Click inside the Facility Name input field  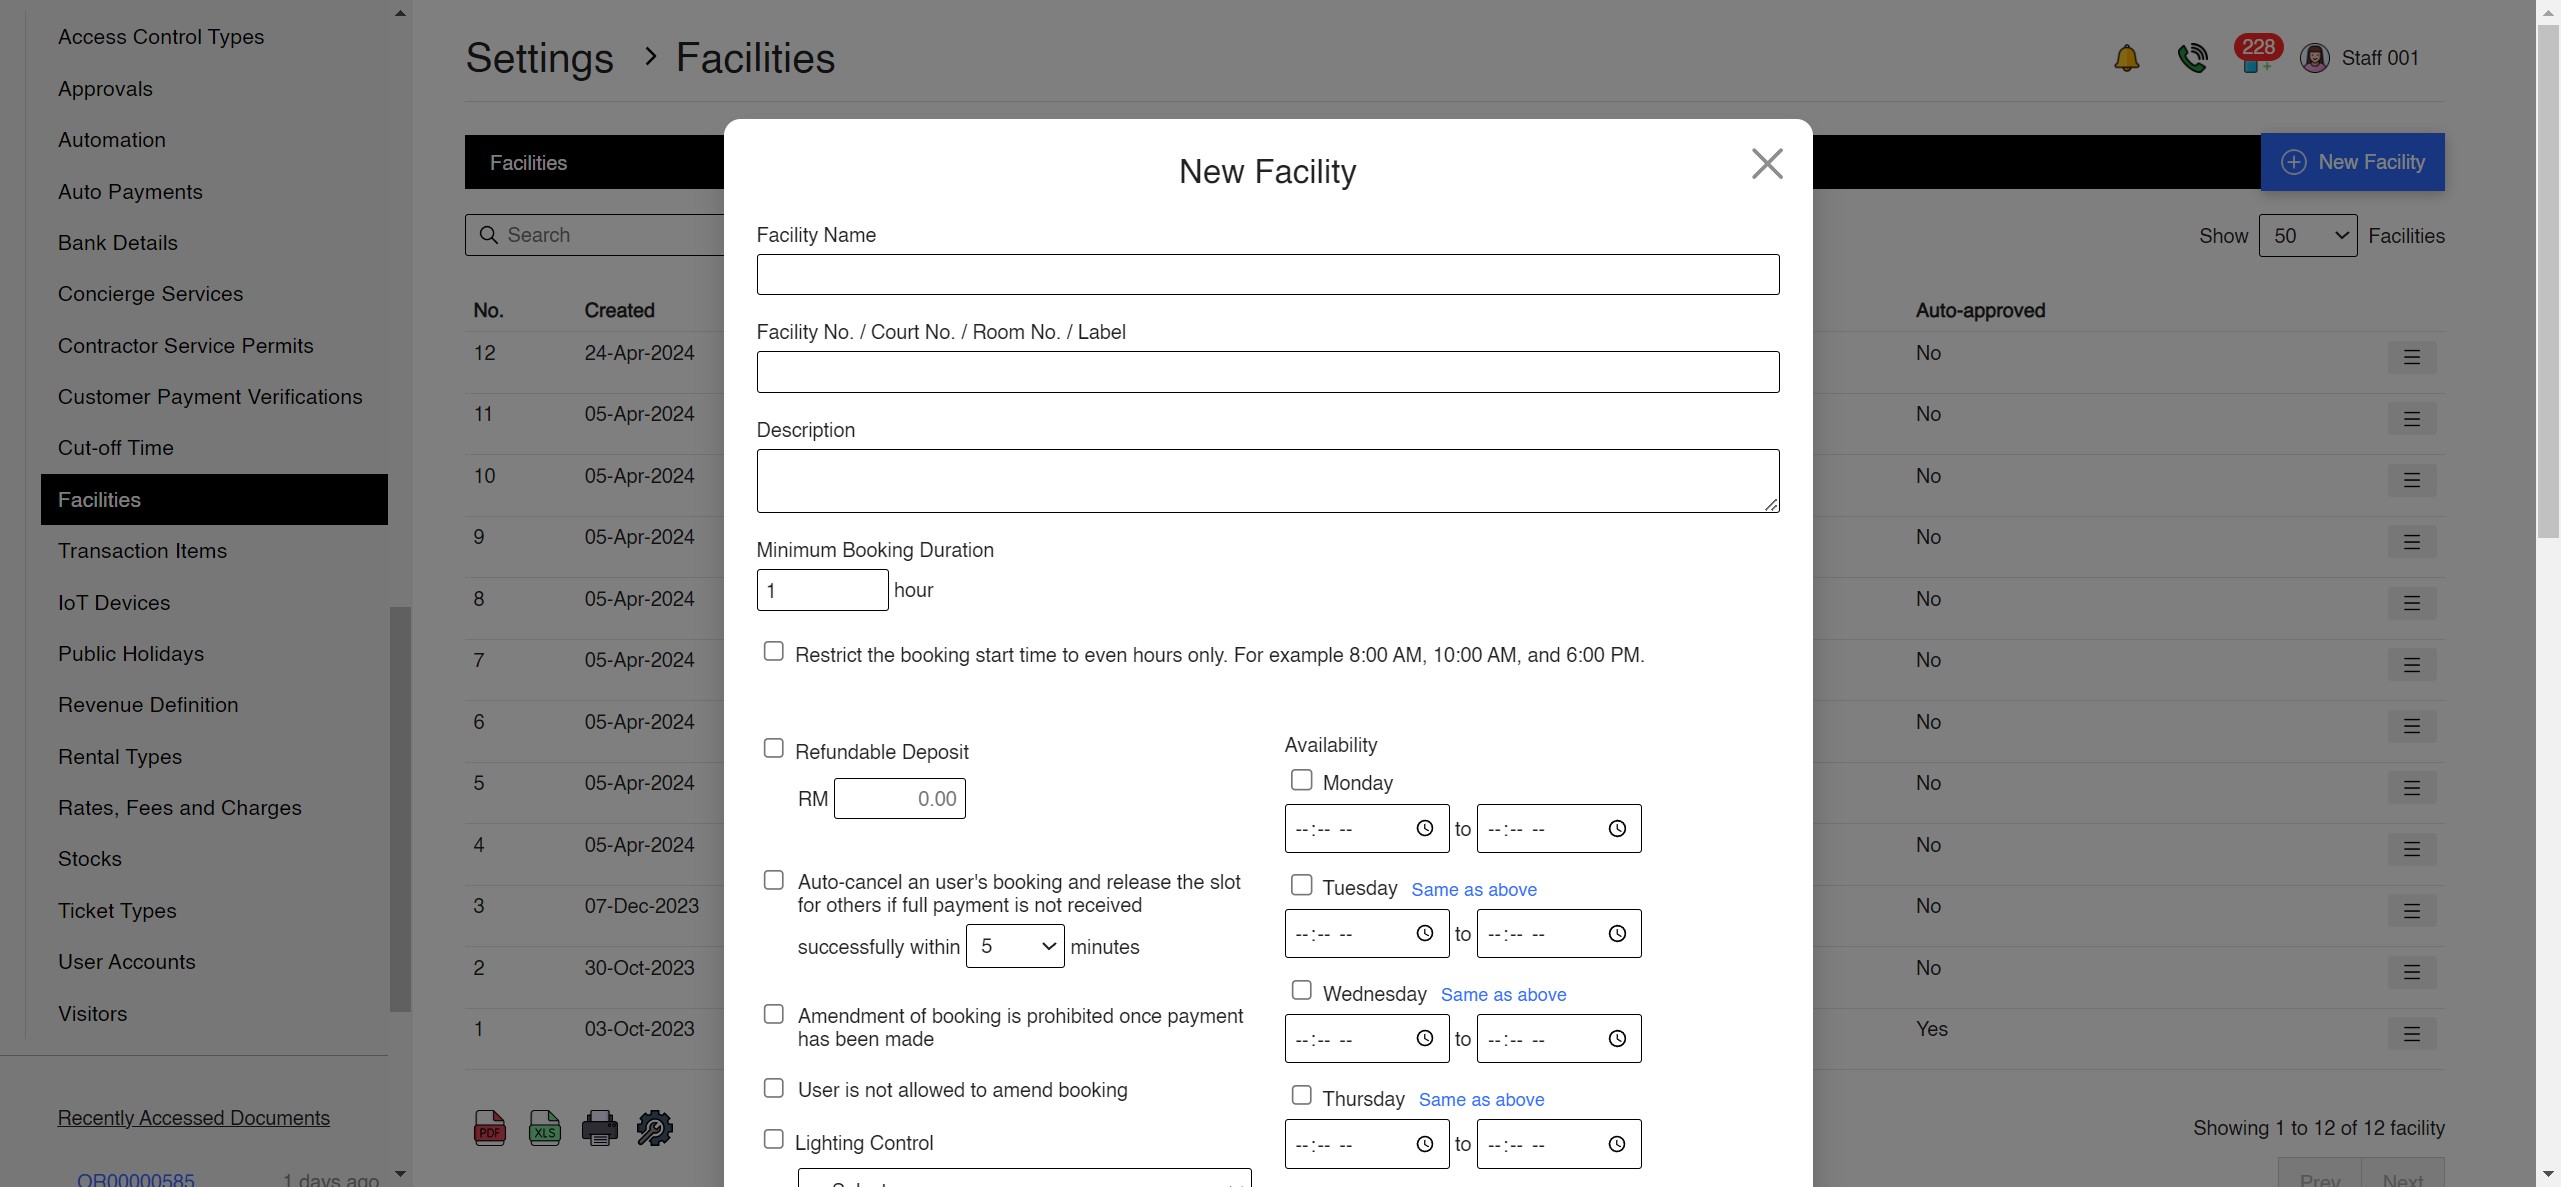click(x=1266, y=274)
